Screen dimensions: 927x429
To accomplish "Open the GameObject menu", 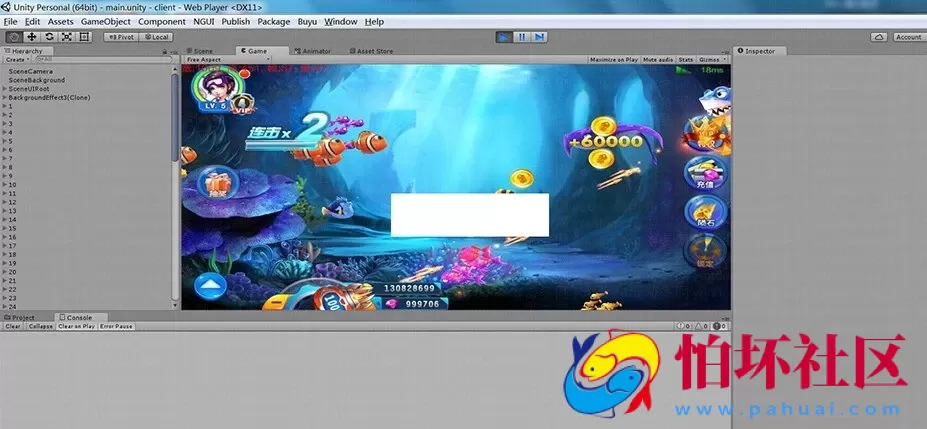I will coord(106,21).
